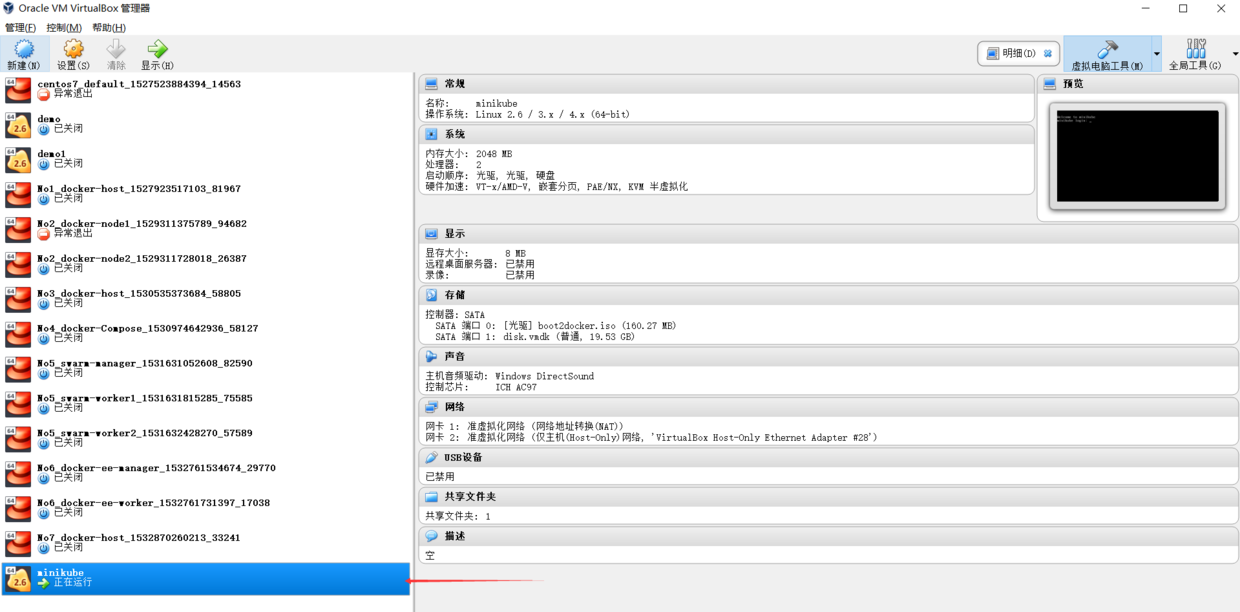Click the 共享文件夹 section folder icon
The width and height of the screenshot is (1240, 612).
[x=431, y=496]
